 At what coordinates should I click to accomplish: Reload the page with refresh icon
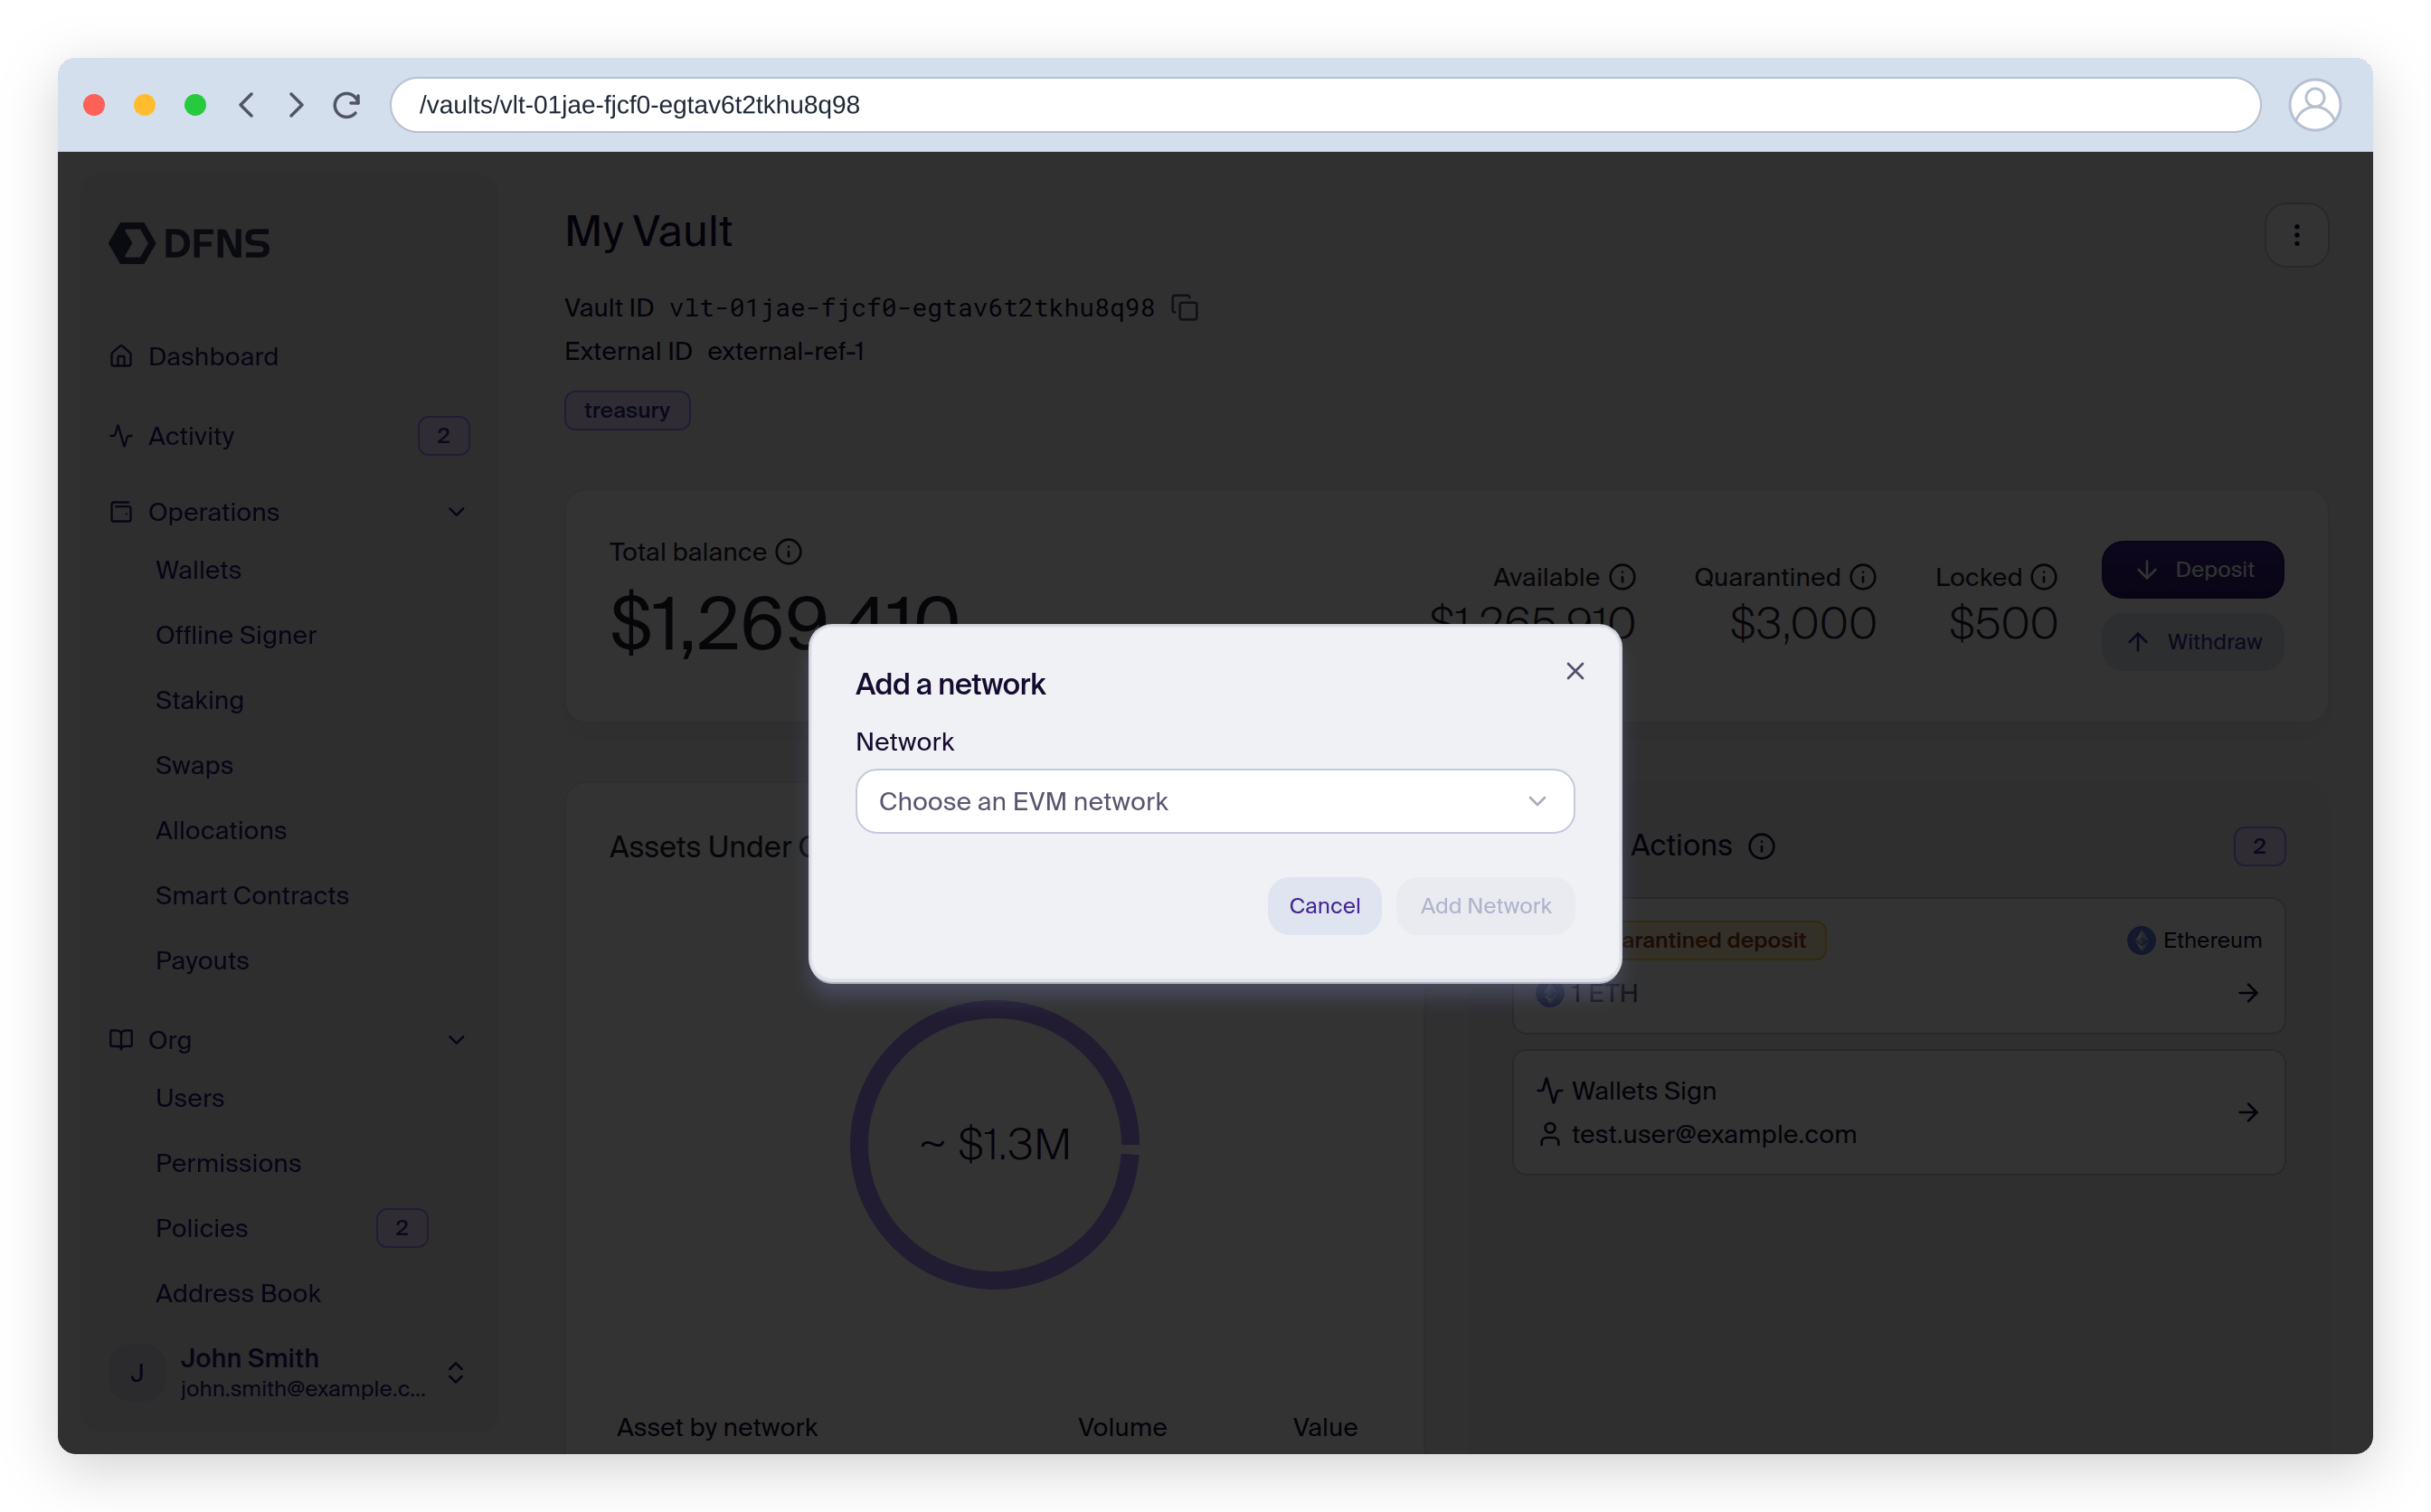click(x=346, y=105)
